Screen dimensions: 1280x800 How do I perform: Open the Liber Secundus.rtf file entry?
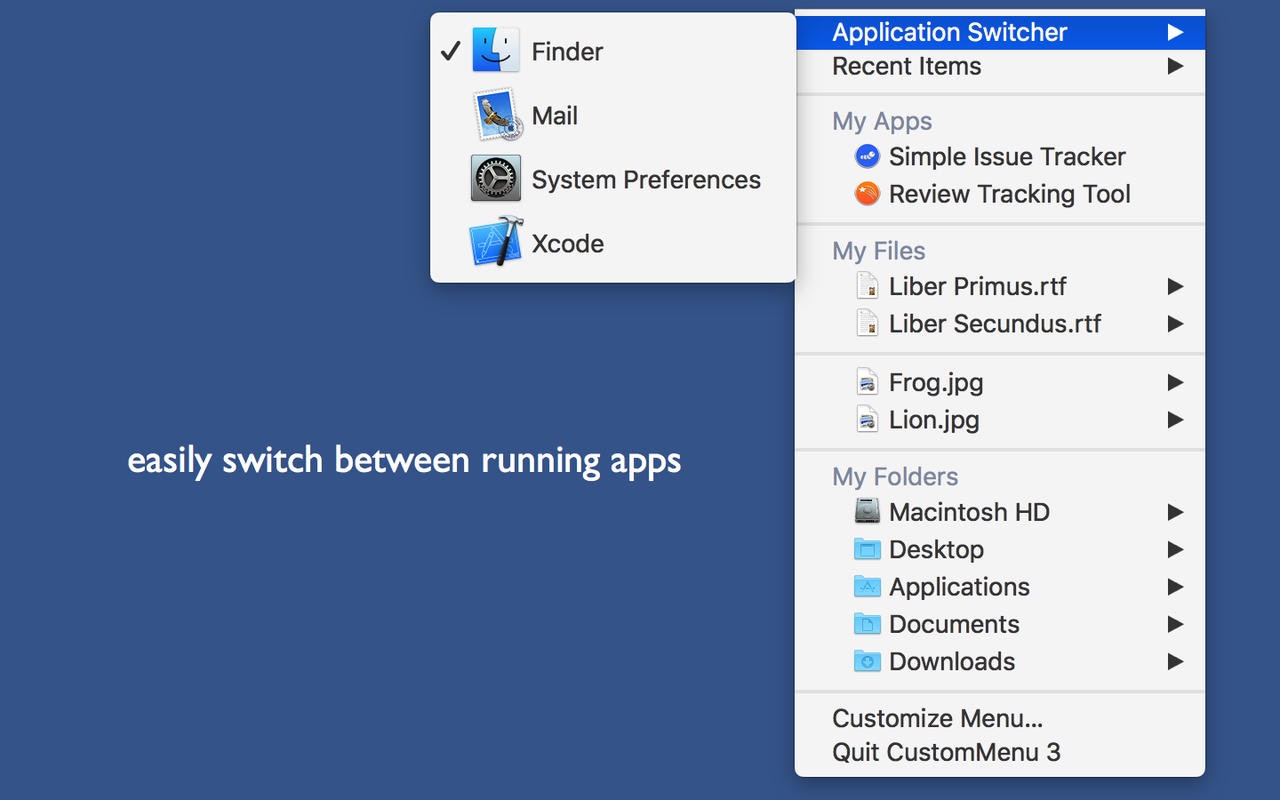1000,323
